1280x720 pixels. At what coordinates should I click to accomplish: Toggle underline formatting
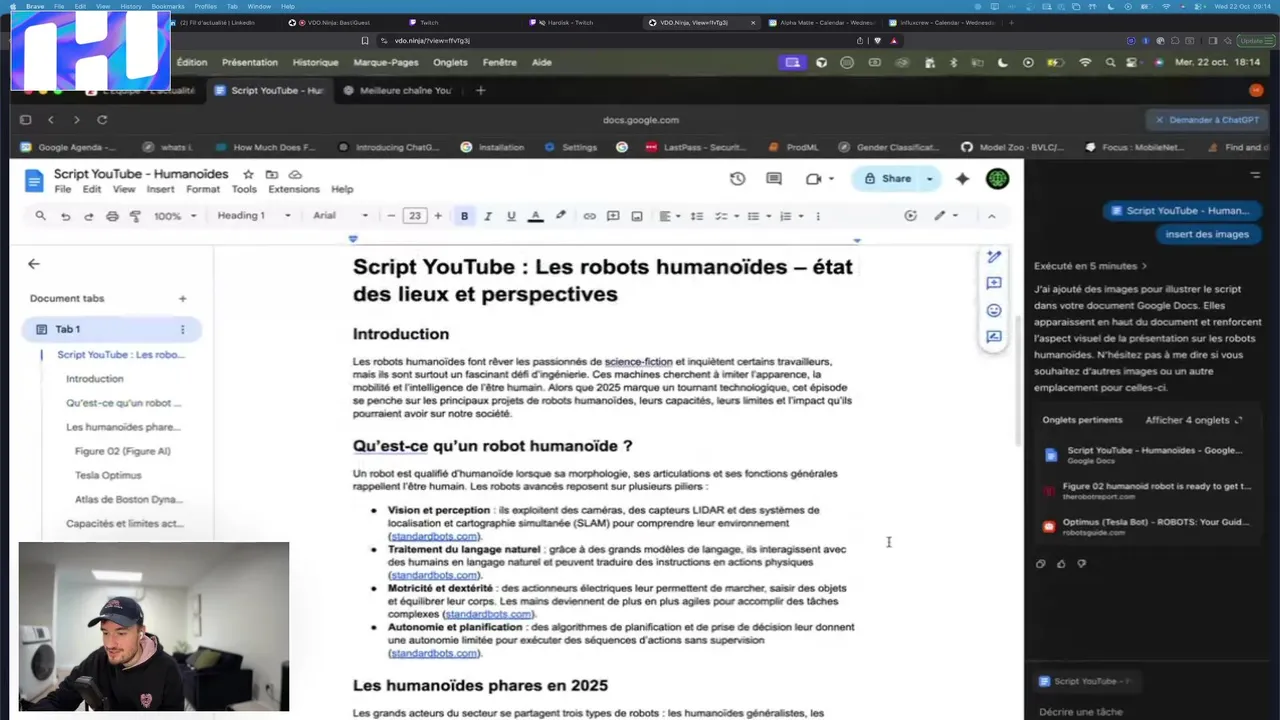(511, 216)
